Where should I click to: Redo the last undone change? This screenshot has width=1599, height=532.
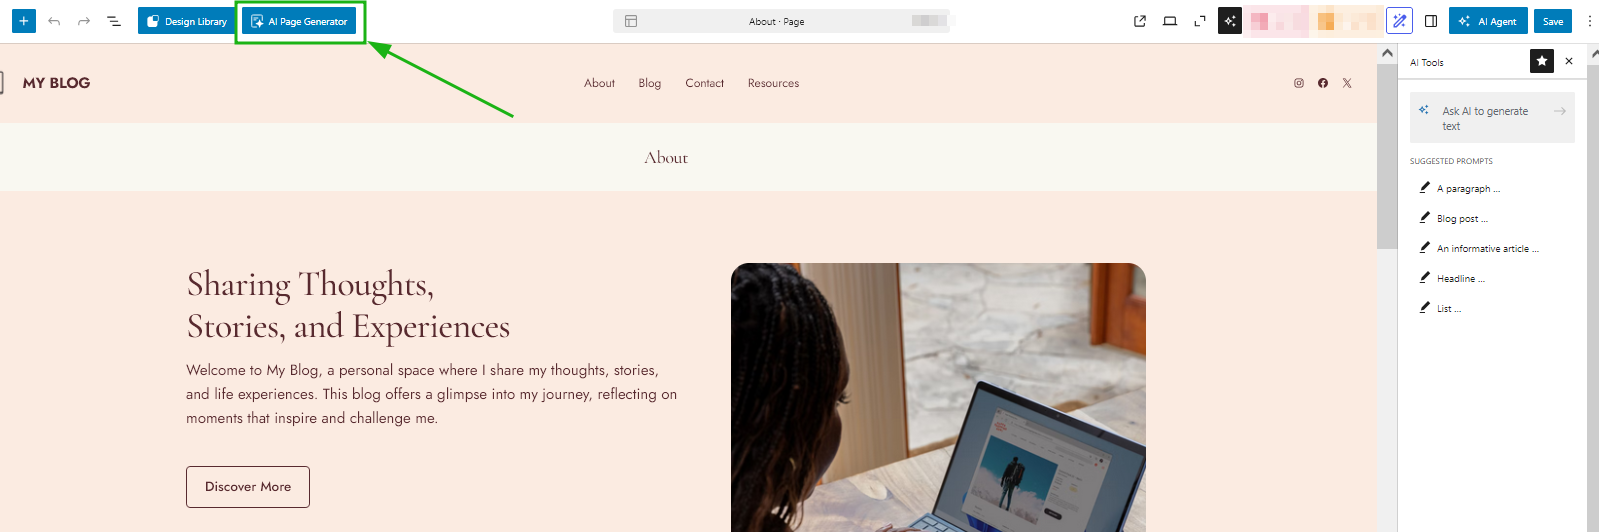point(84,21)
